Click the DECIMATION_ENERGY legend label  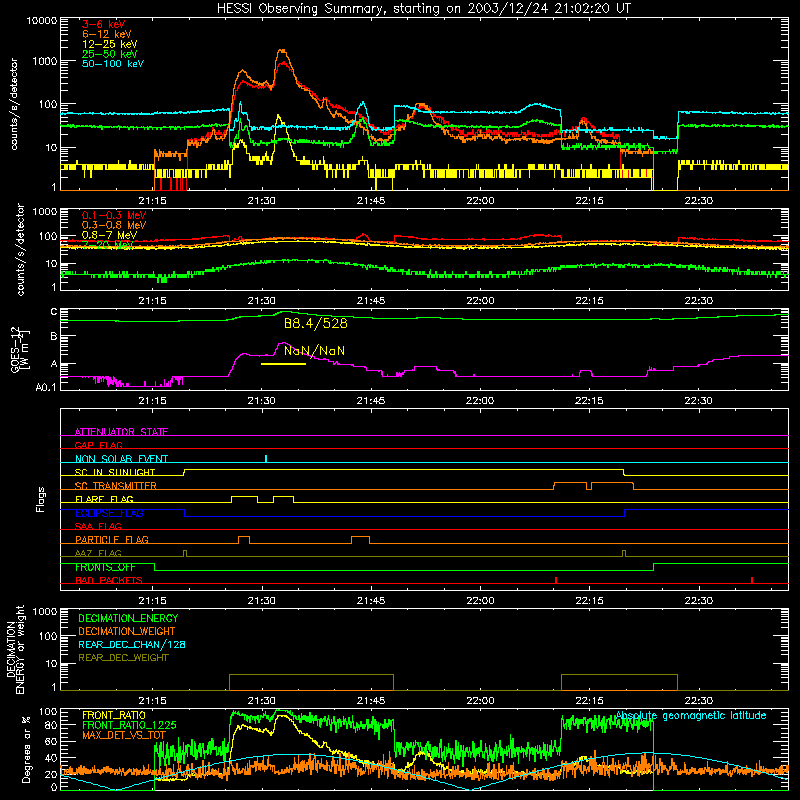128,618
